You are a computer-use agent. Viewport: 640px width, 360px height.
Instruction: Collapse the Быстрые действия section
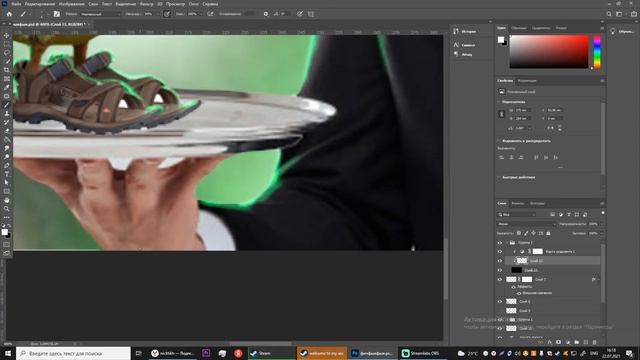pos(499,177)
